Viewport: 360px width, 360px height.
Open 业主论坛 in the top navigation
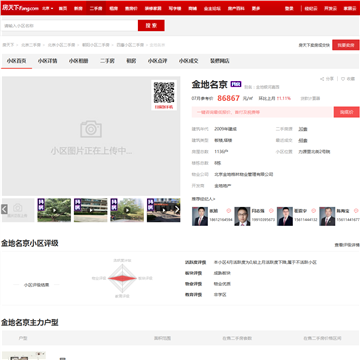212,8
